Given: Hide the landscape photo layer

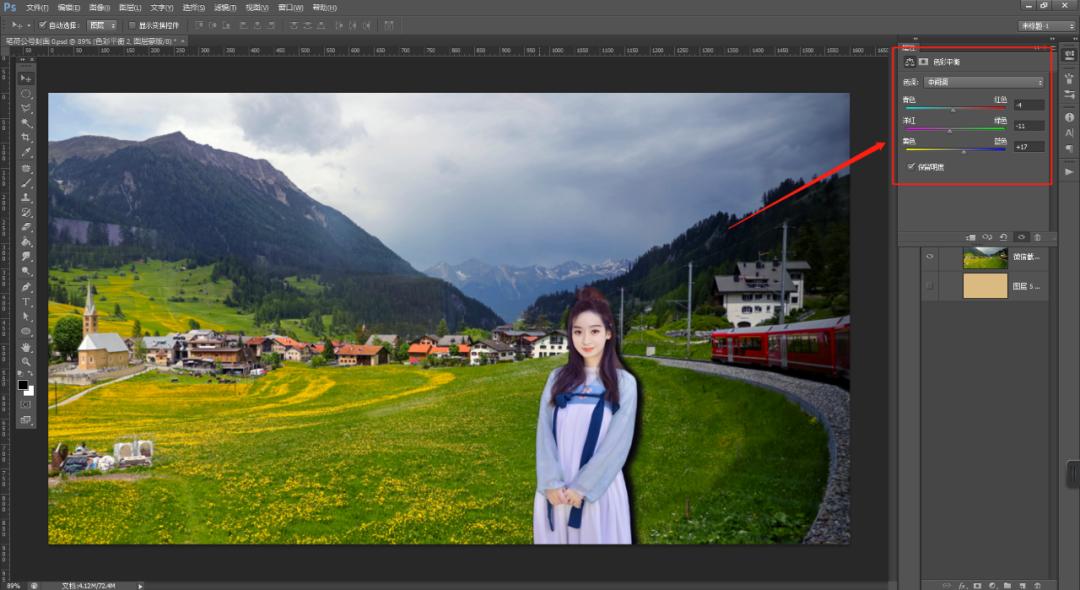Looking at the screenshot, I should [930, 257].
